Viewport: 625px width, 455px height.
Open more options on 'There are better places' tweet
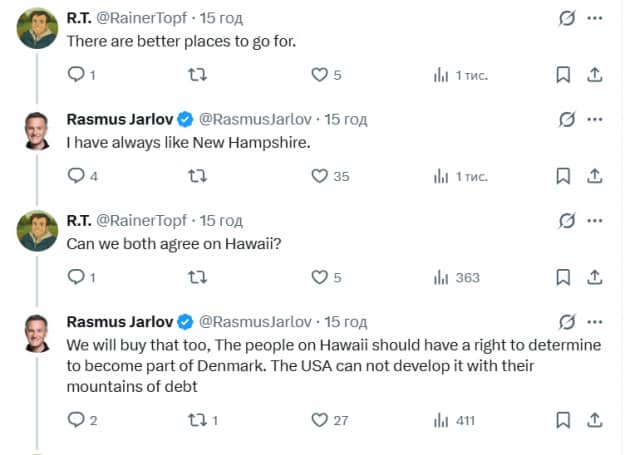pos(596,17)
